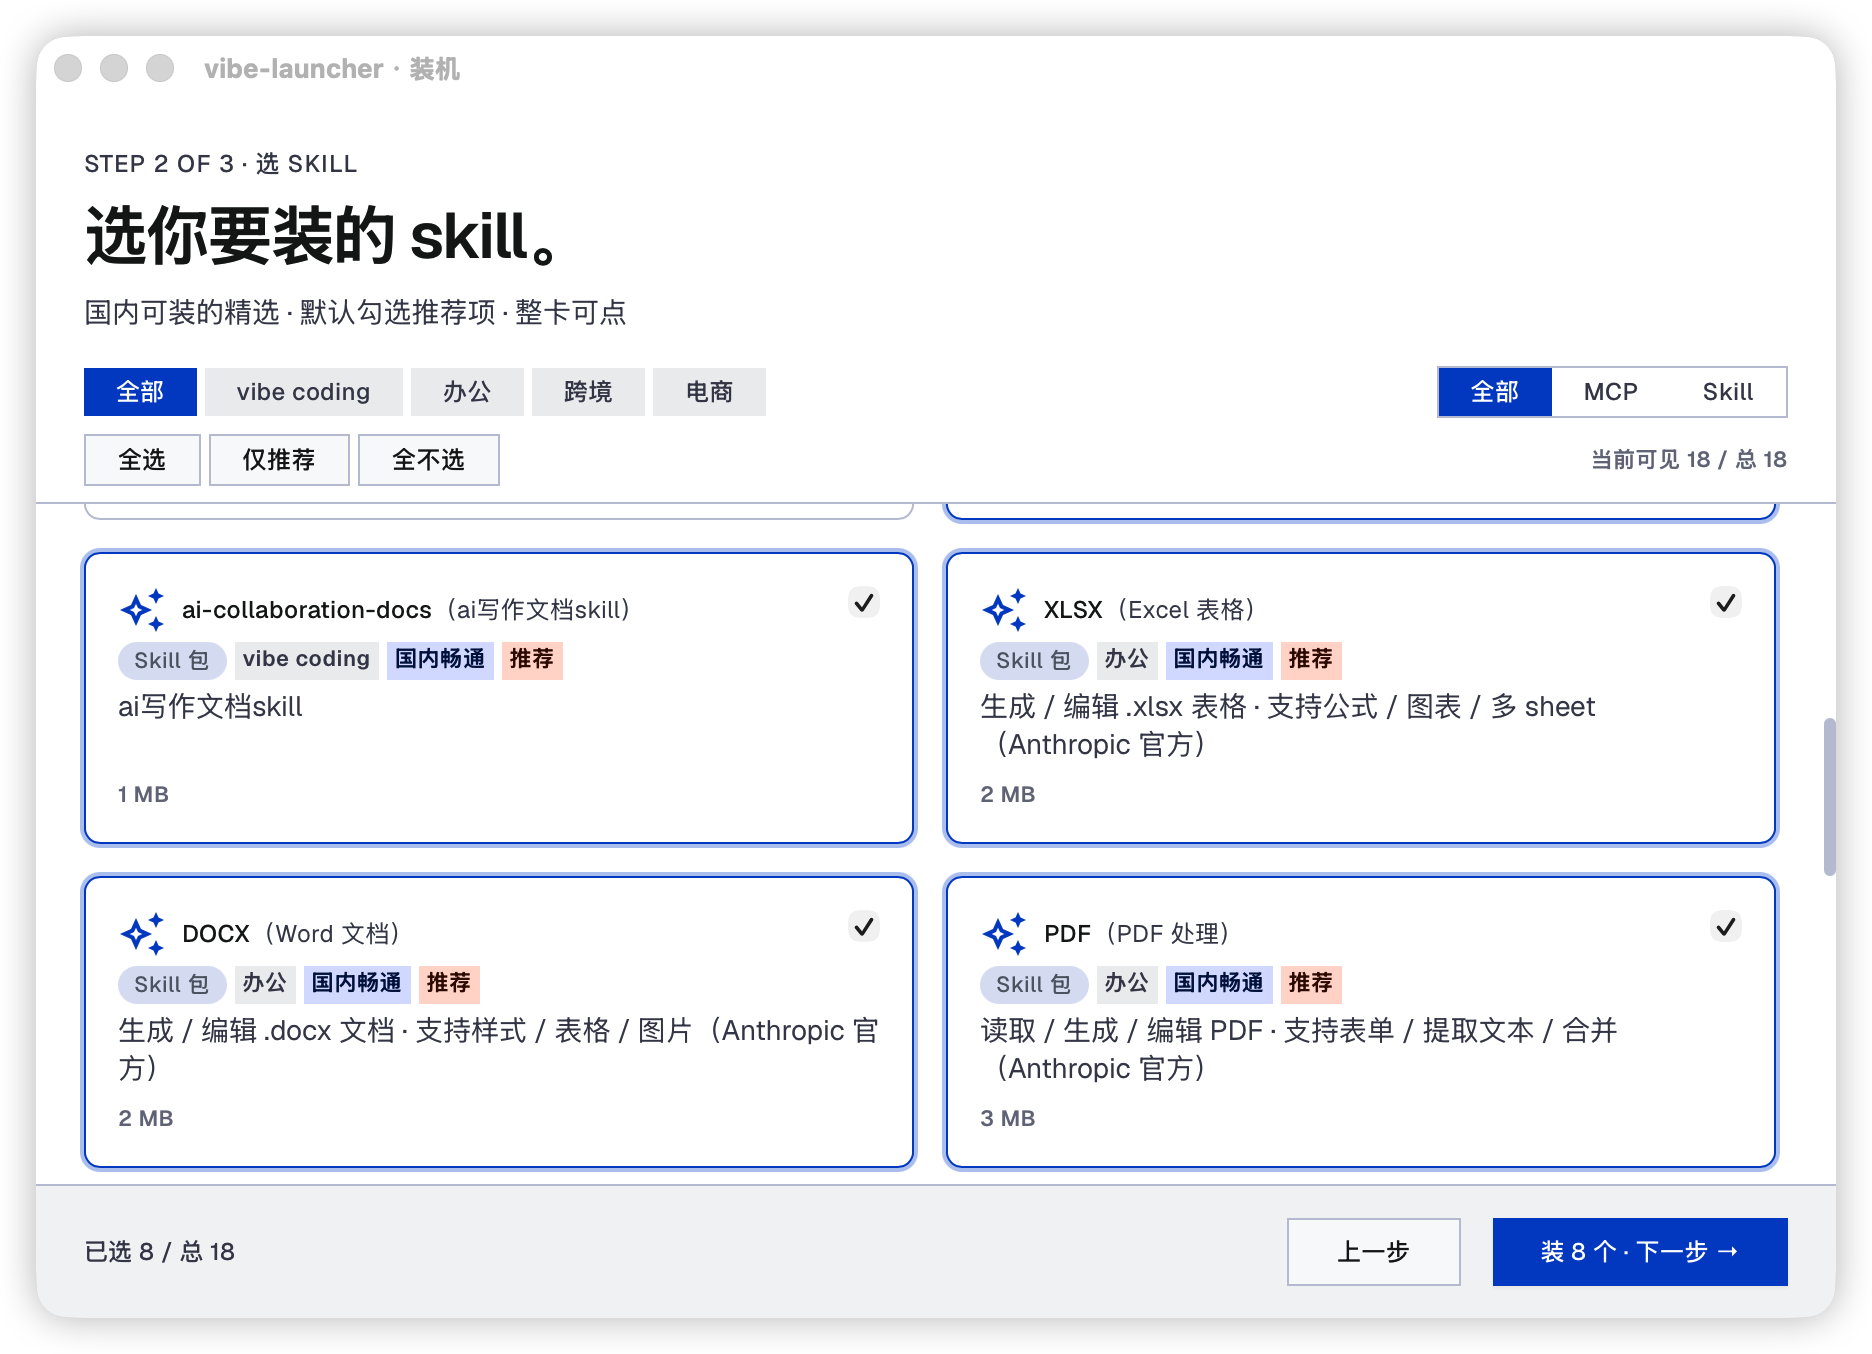This screenshot has height=1354, width=1872.
Task: Uncheck the ai-collaboration-docs skill checkbox
Action: (864, 603)
